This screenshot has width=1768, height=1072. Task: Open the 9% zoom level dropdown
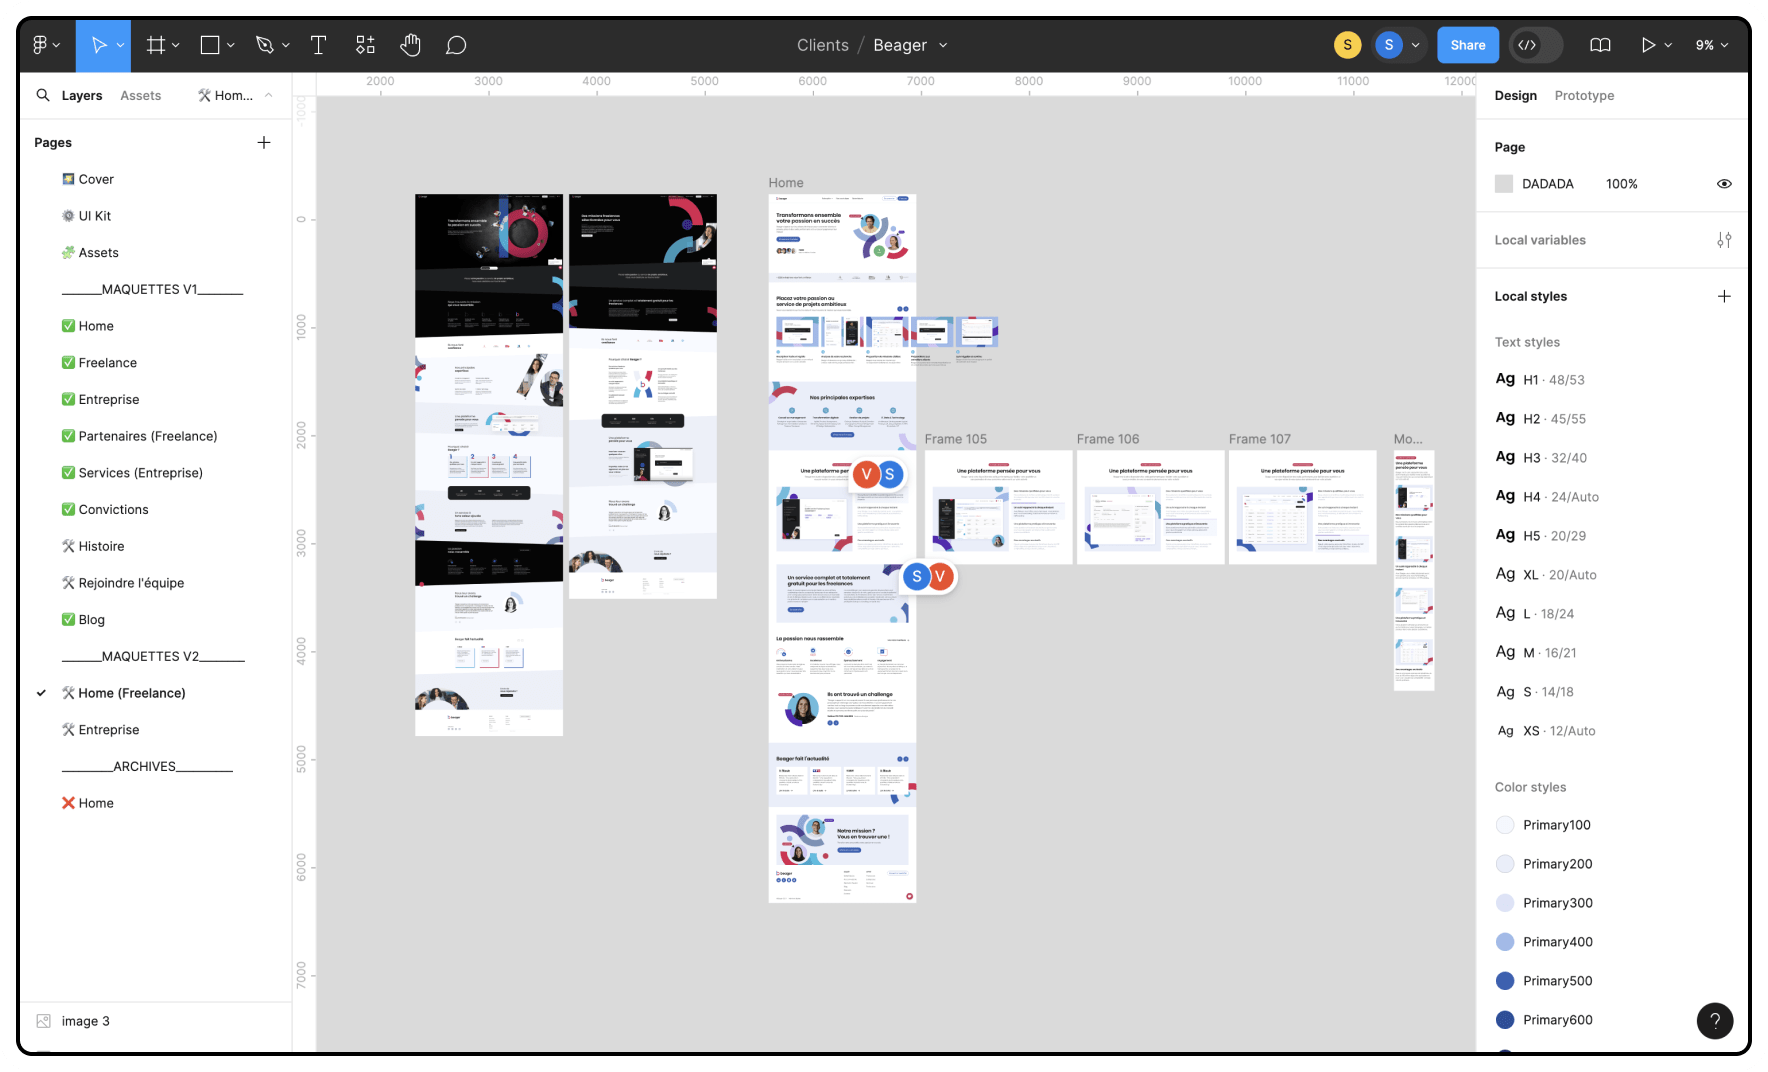coord(1711,45)
